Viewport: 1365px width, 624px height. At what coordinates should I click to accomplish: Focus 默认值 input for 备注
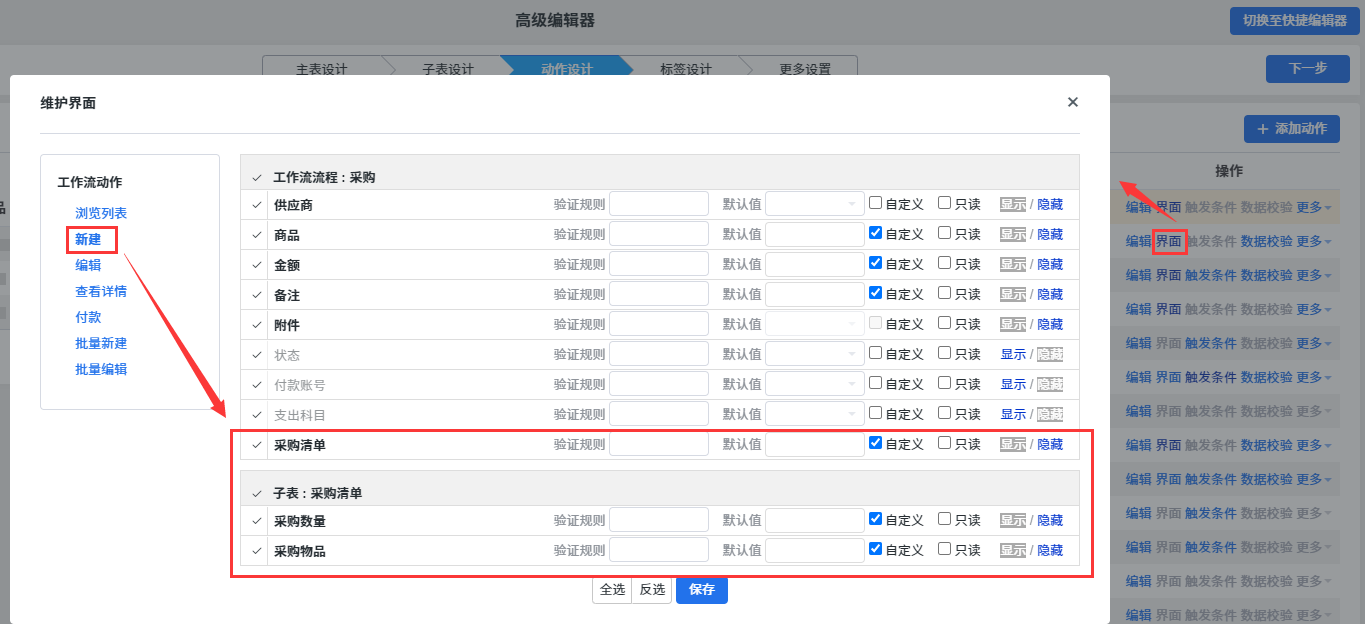(x=815, y=294)
